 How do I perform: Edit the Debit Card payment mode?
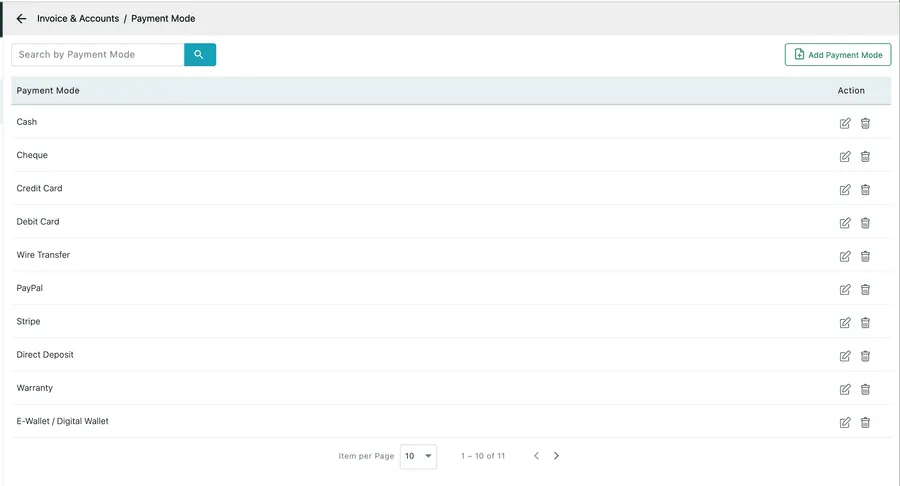[x=845, y=223]
